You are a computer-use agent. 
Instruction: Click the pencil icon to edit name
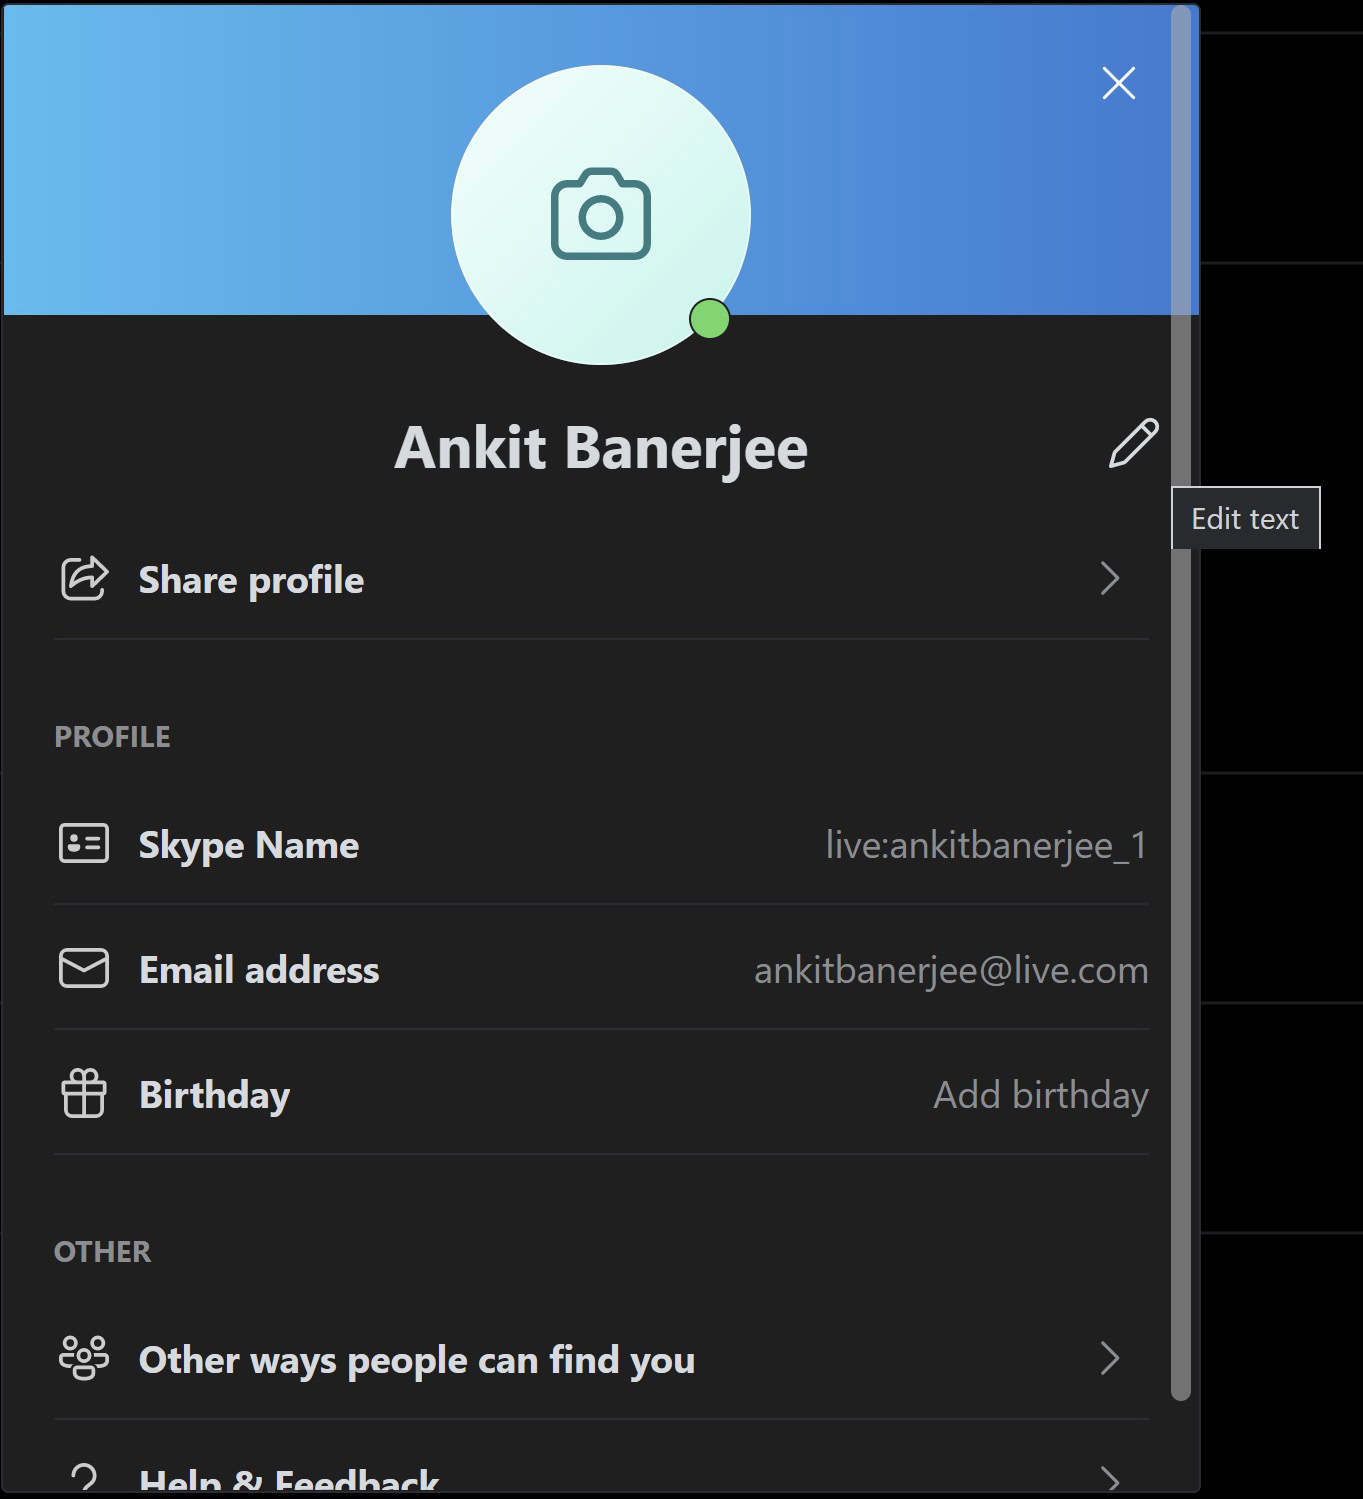coord(1133,443)
